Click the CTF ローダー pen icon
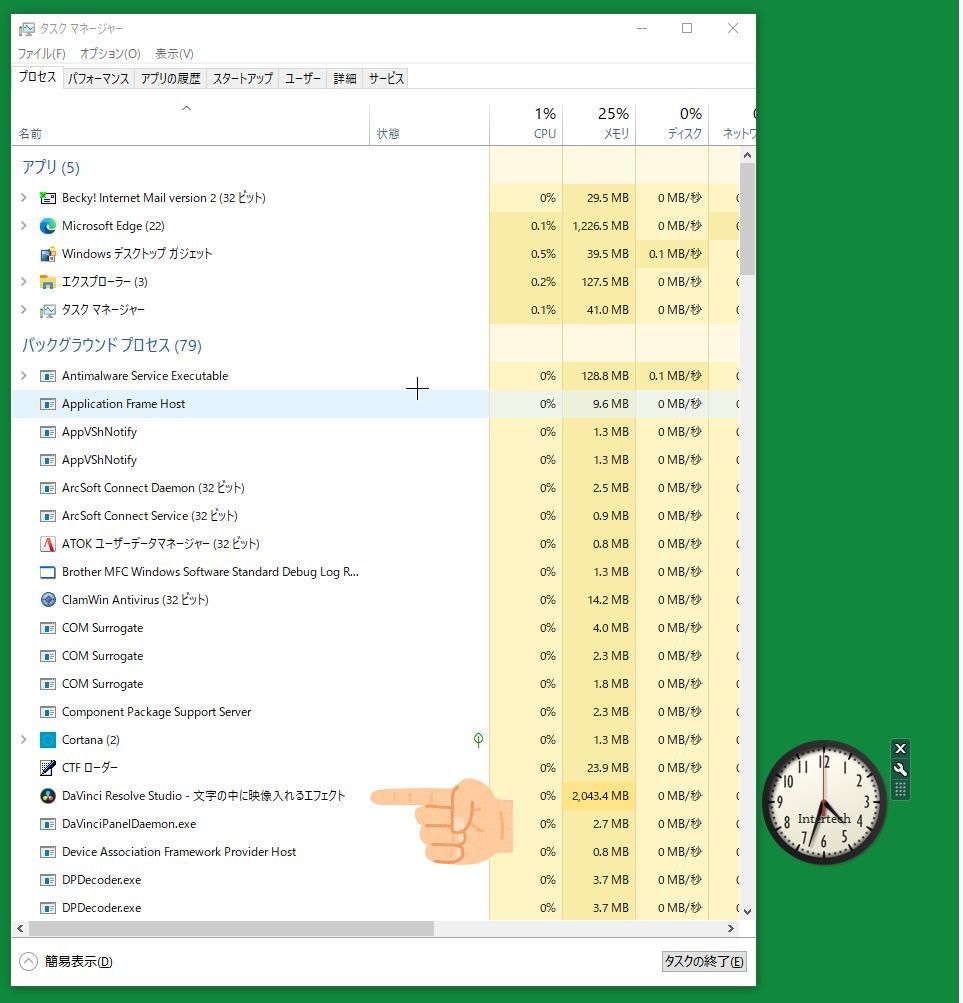This screenshot has width=963, height=1003. 48,768
